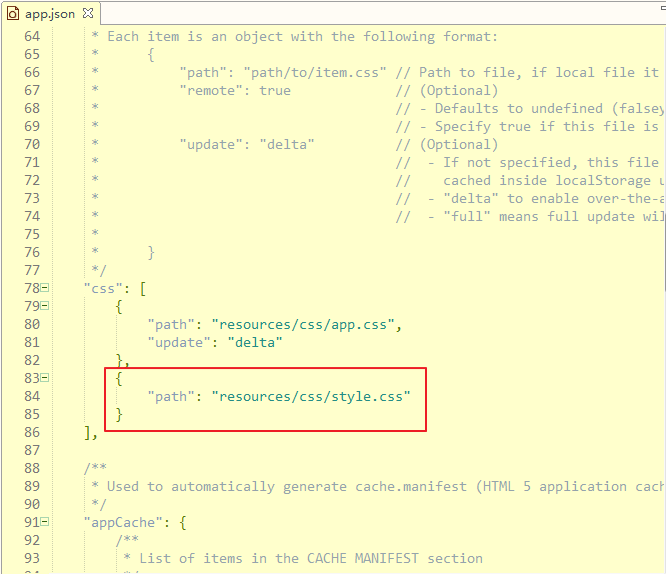Image resolution: width=666 pixels, height=574 pixels.
Task: Click line number 64 in gutter
Action: click(x=32, y=37)
